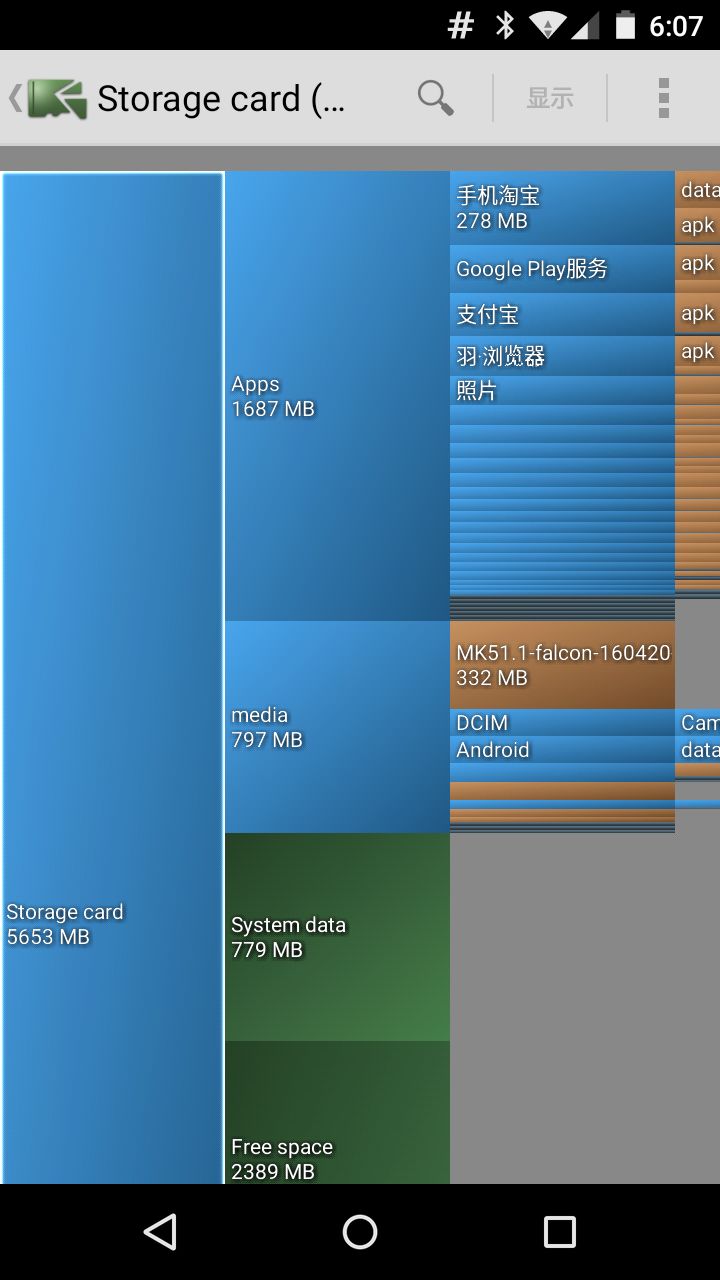720x1280 pixels.
Task: Select the 手机淘宝 278 MB block
Action: pos(562,208)
